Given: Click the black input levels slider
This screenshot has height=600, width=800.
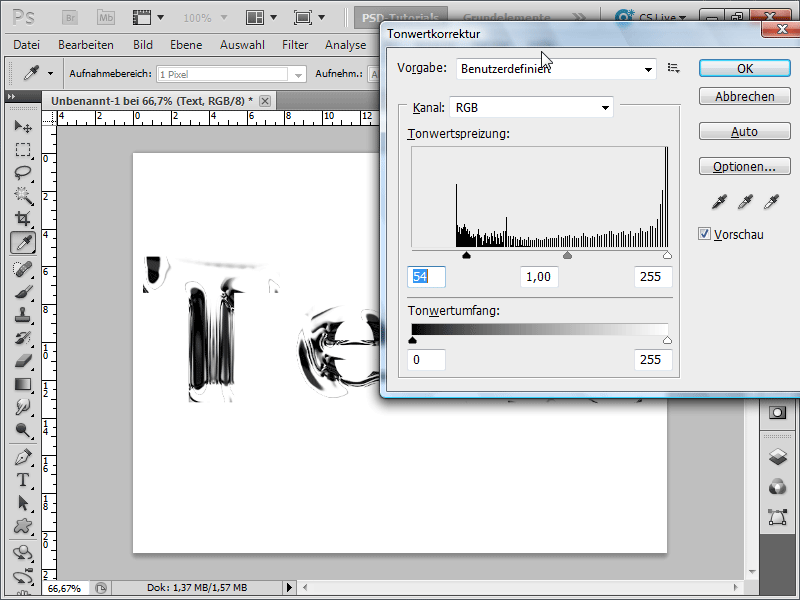Looking at the screenshot, I should tap(466, 255).
